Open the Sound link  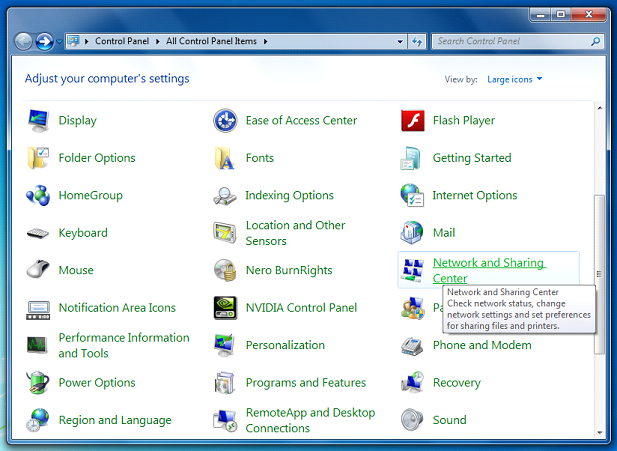point(449,420)
